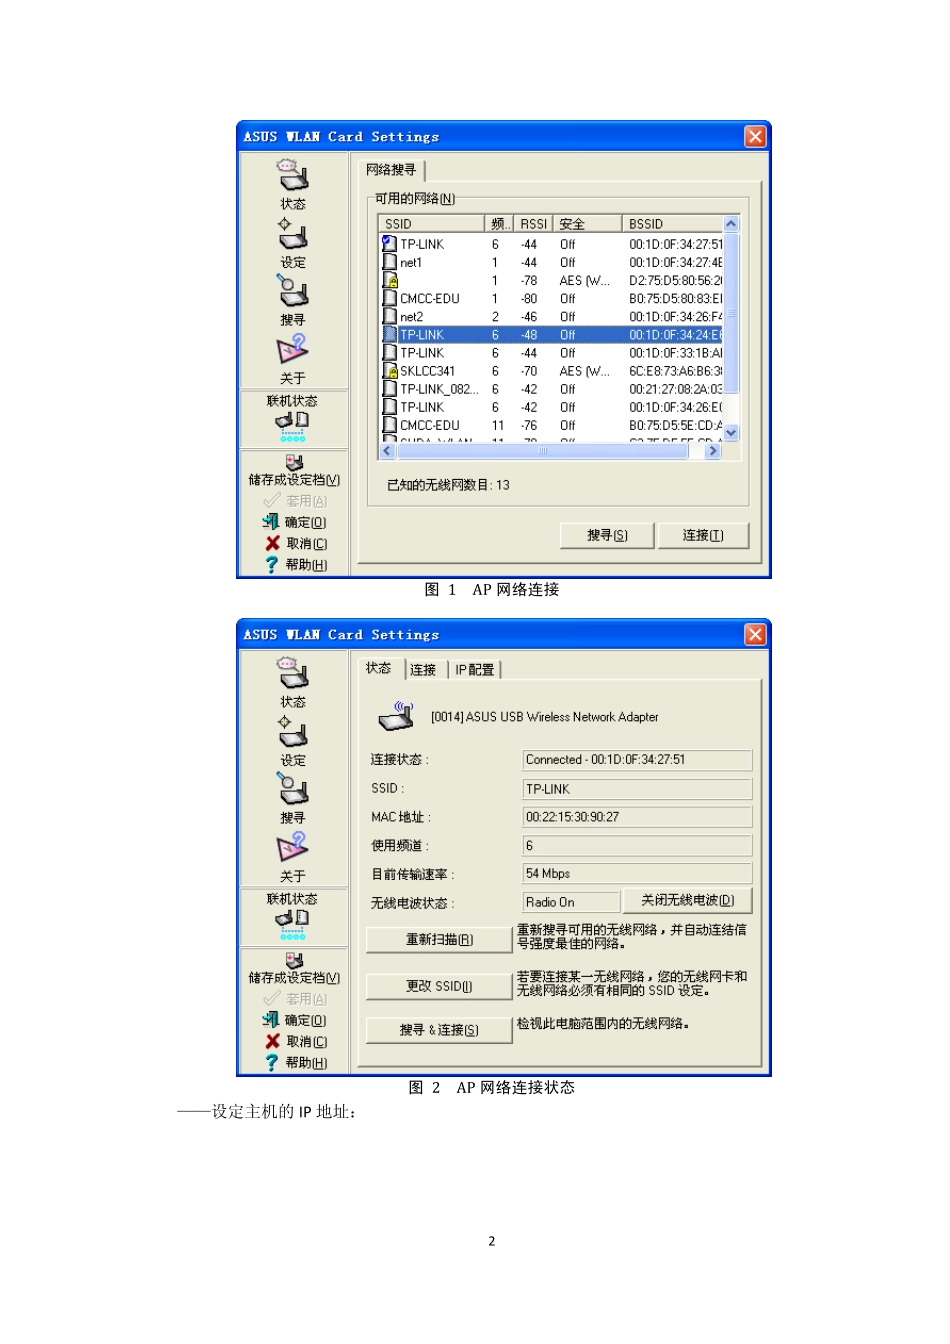The width and height of the screenshot is (950, 1344).
Task: Click the network icon beside net2
Action: pyautogui.click(x=390, y=316)
